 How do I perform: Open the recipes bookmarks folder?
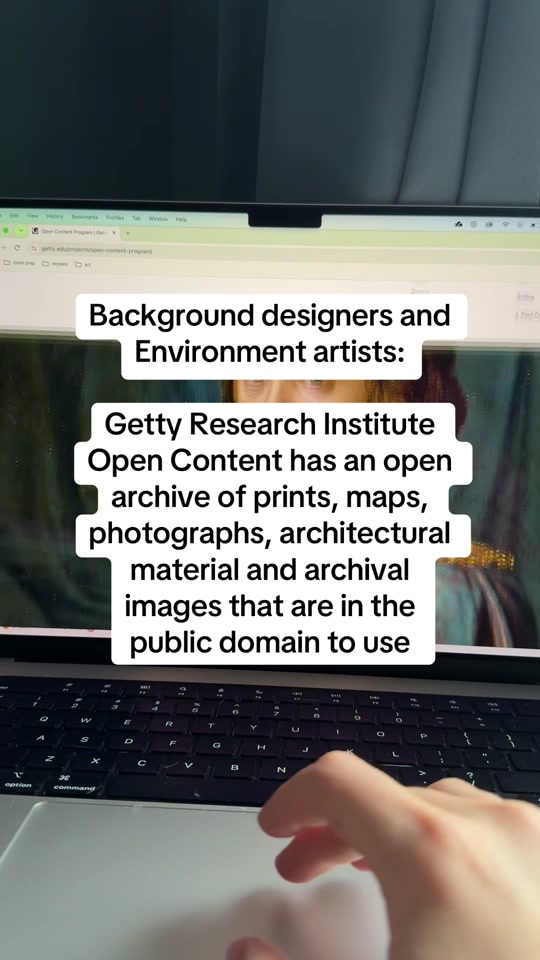[x=54, y=264]
